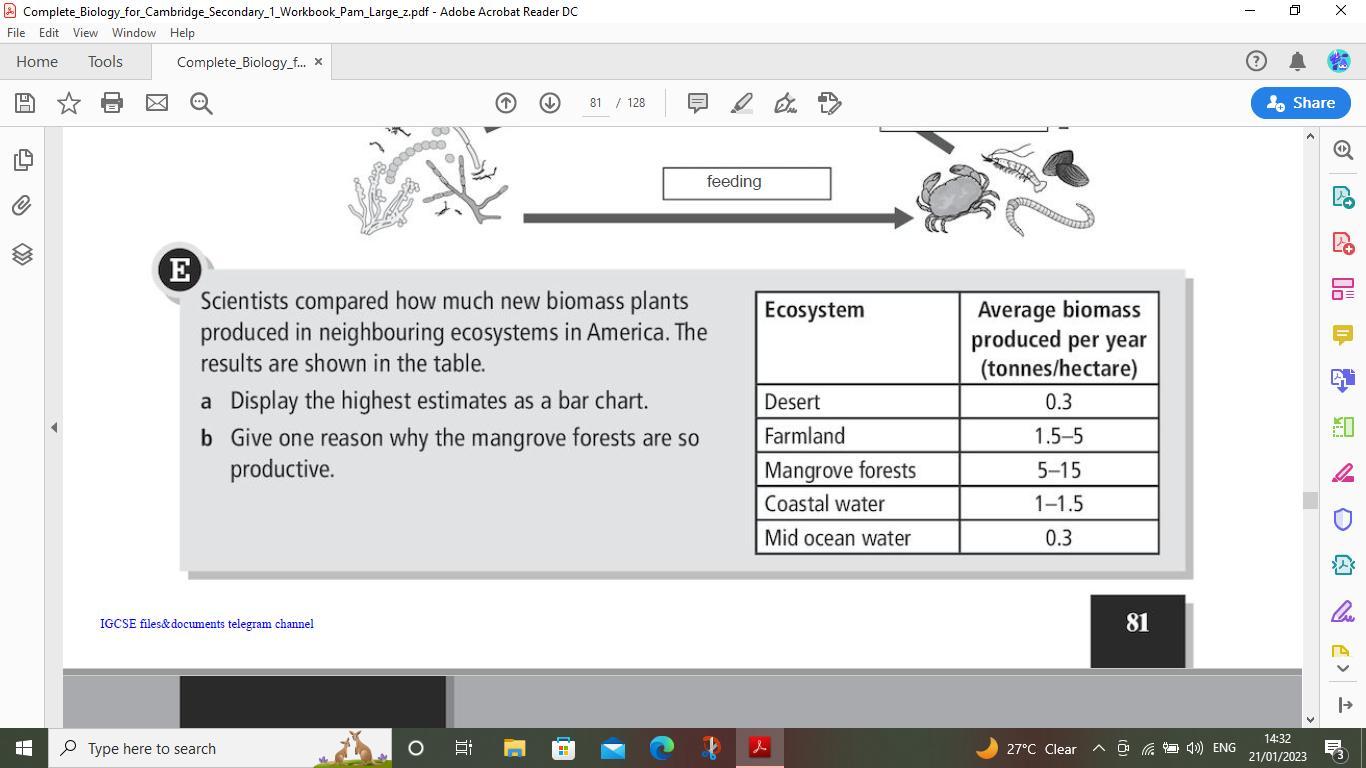Add a sticky note comment
Screen dimensions: 1366x768
pos(698,103)
